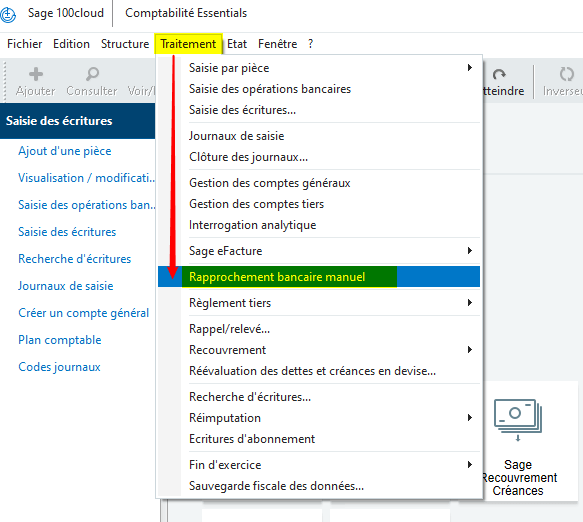Expand the Sage eFacture submenu arrow
This screenshot has height=522, width=583.
(x=470, y=251)
